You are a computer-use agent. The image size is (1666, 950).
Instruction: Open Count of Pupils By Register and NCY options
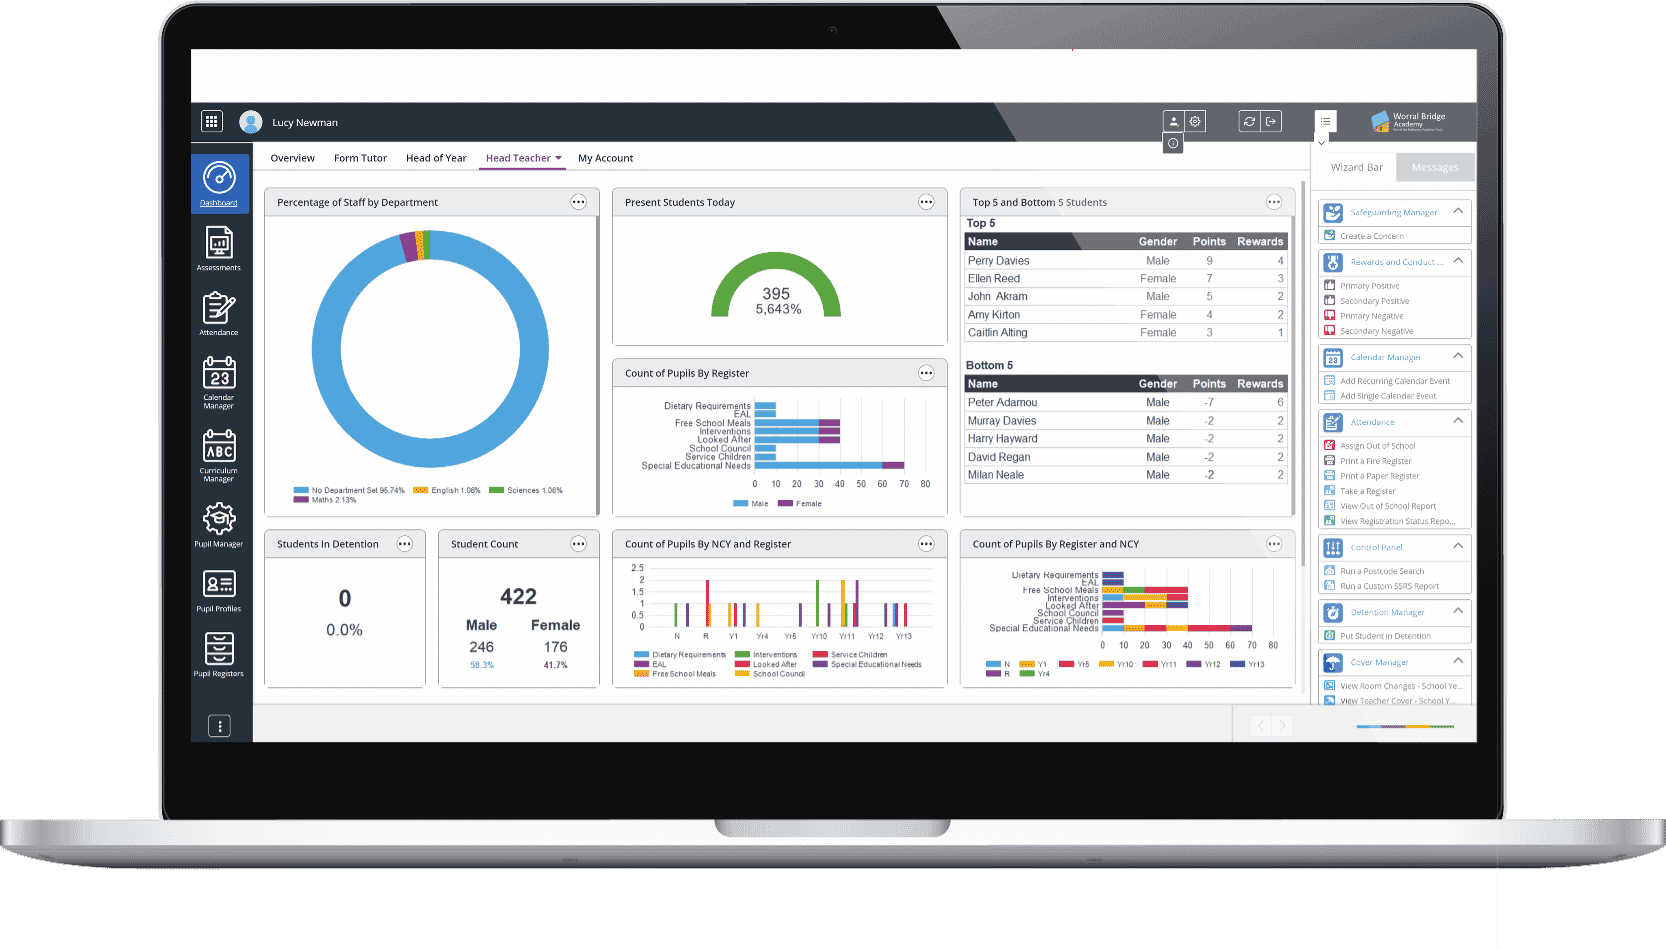(x=1274, y=544)
